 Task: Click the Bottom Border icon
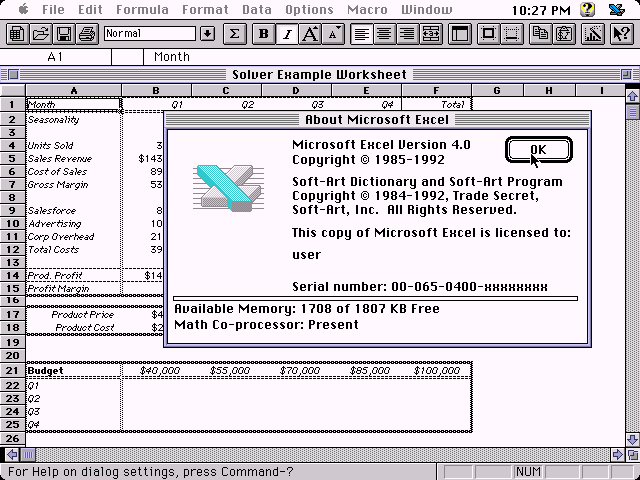click(512, 34)
